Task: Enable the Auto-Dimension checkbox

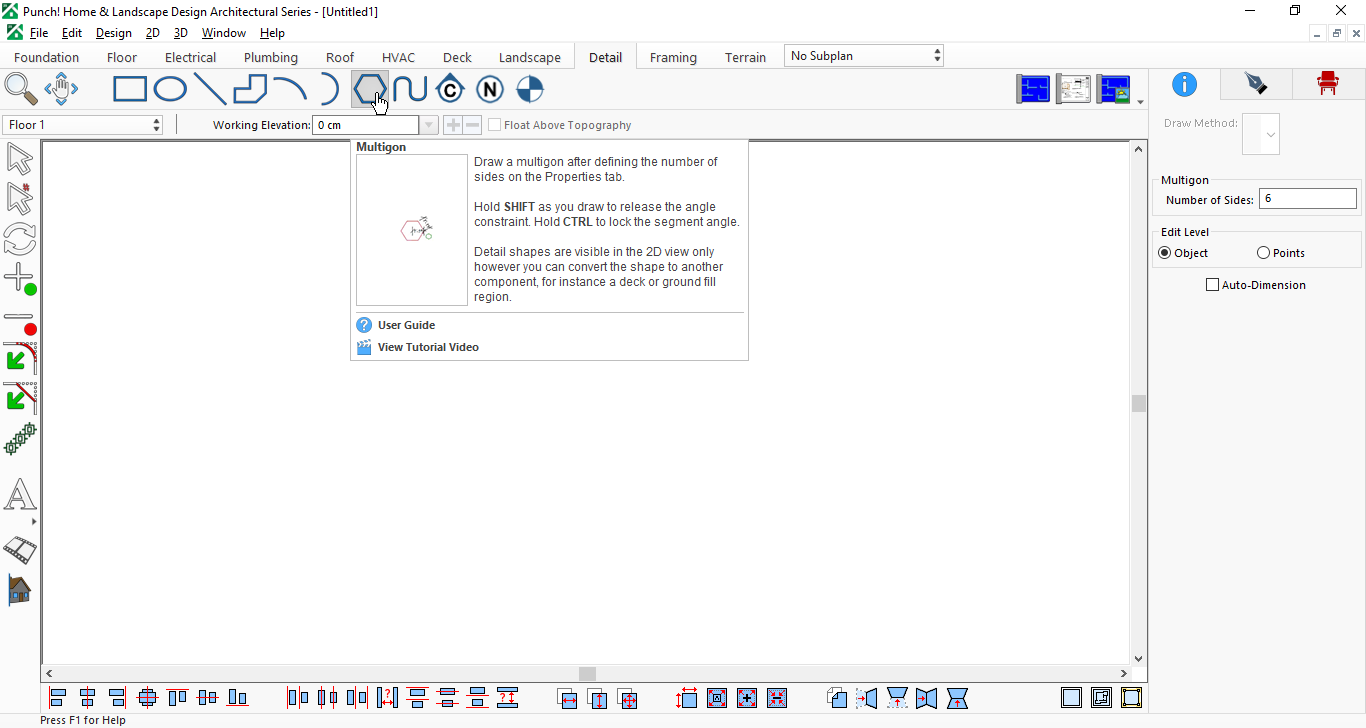Action: tap(1213, 285)
